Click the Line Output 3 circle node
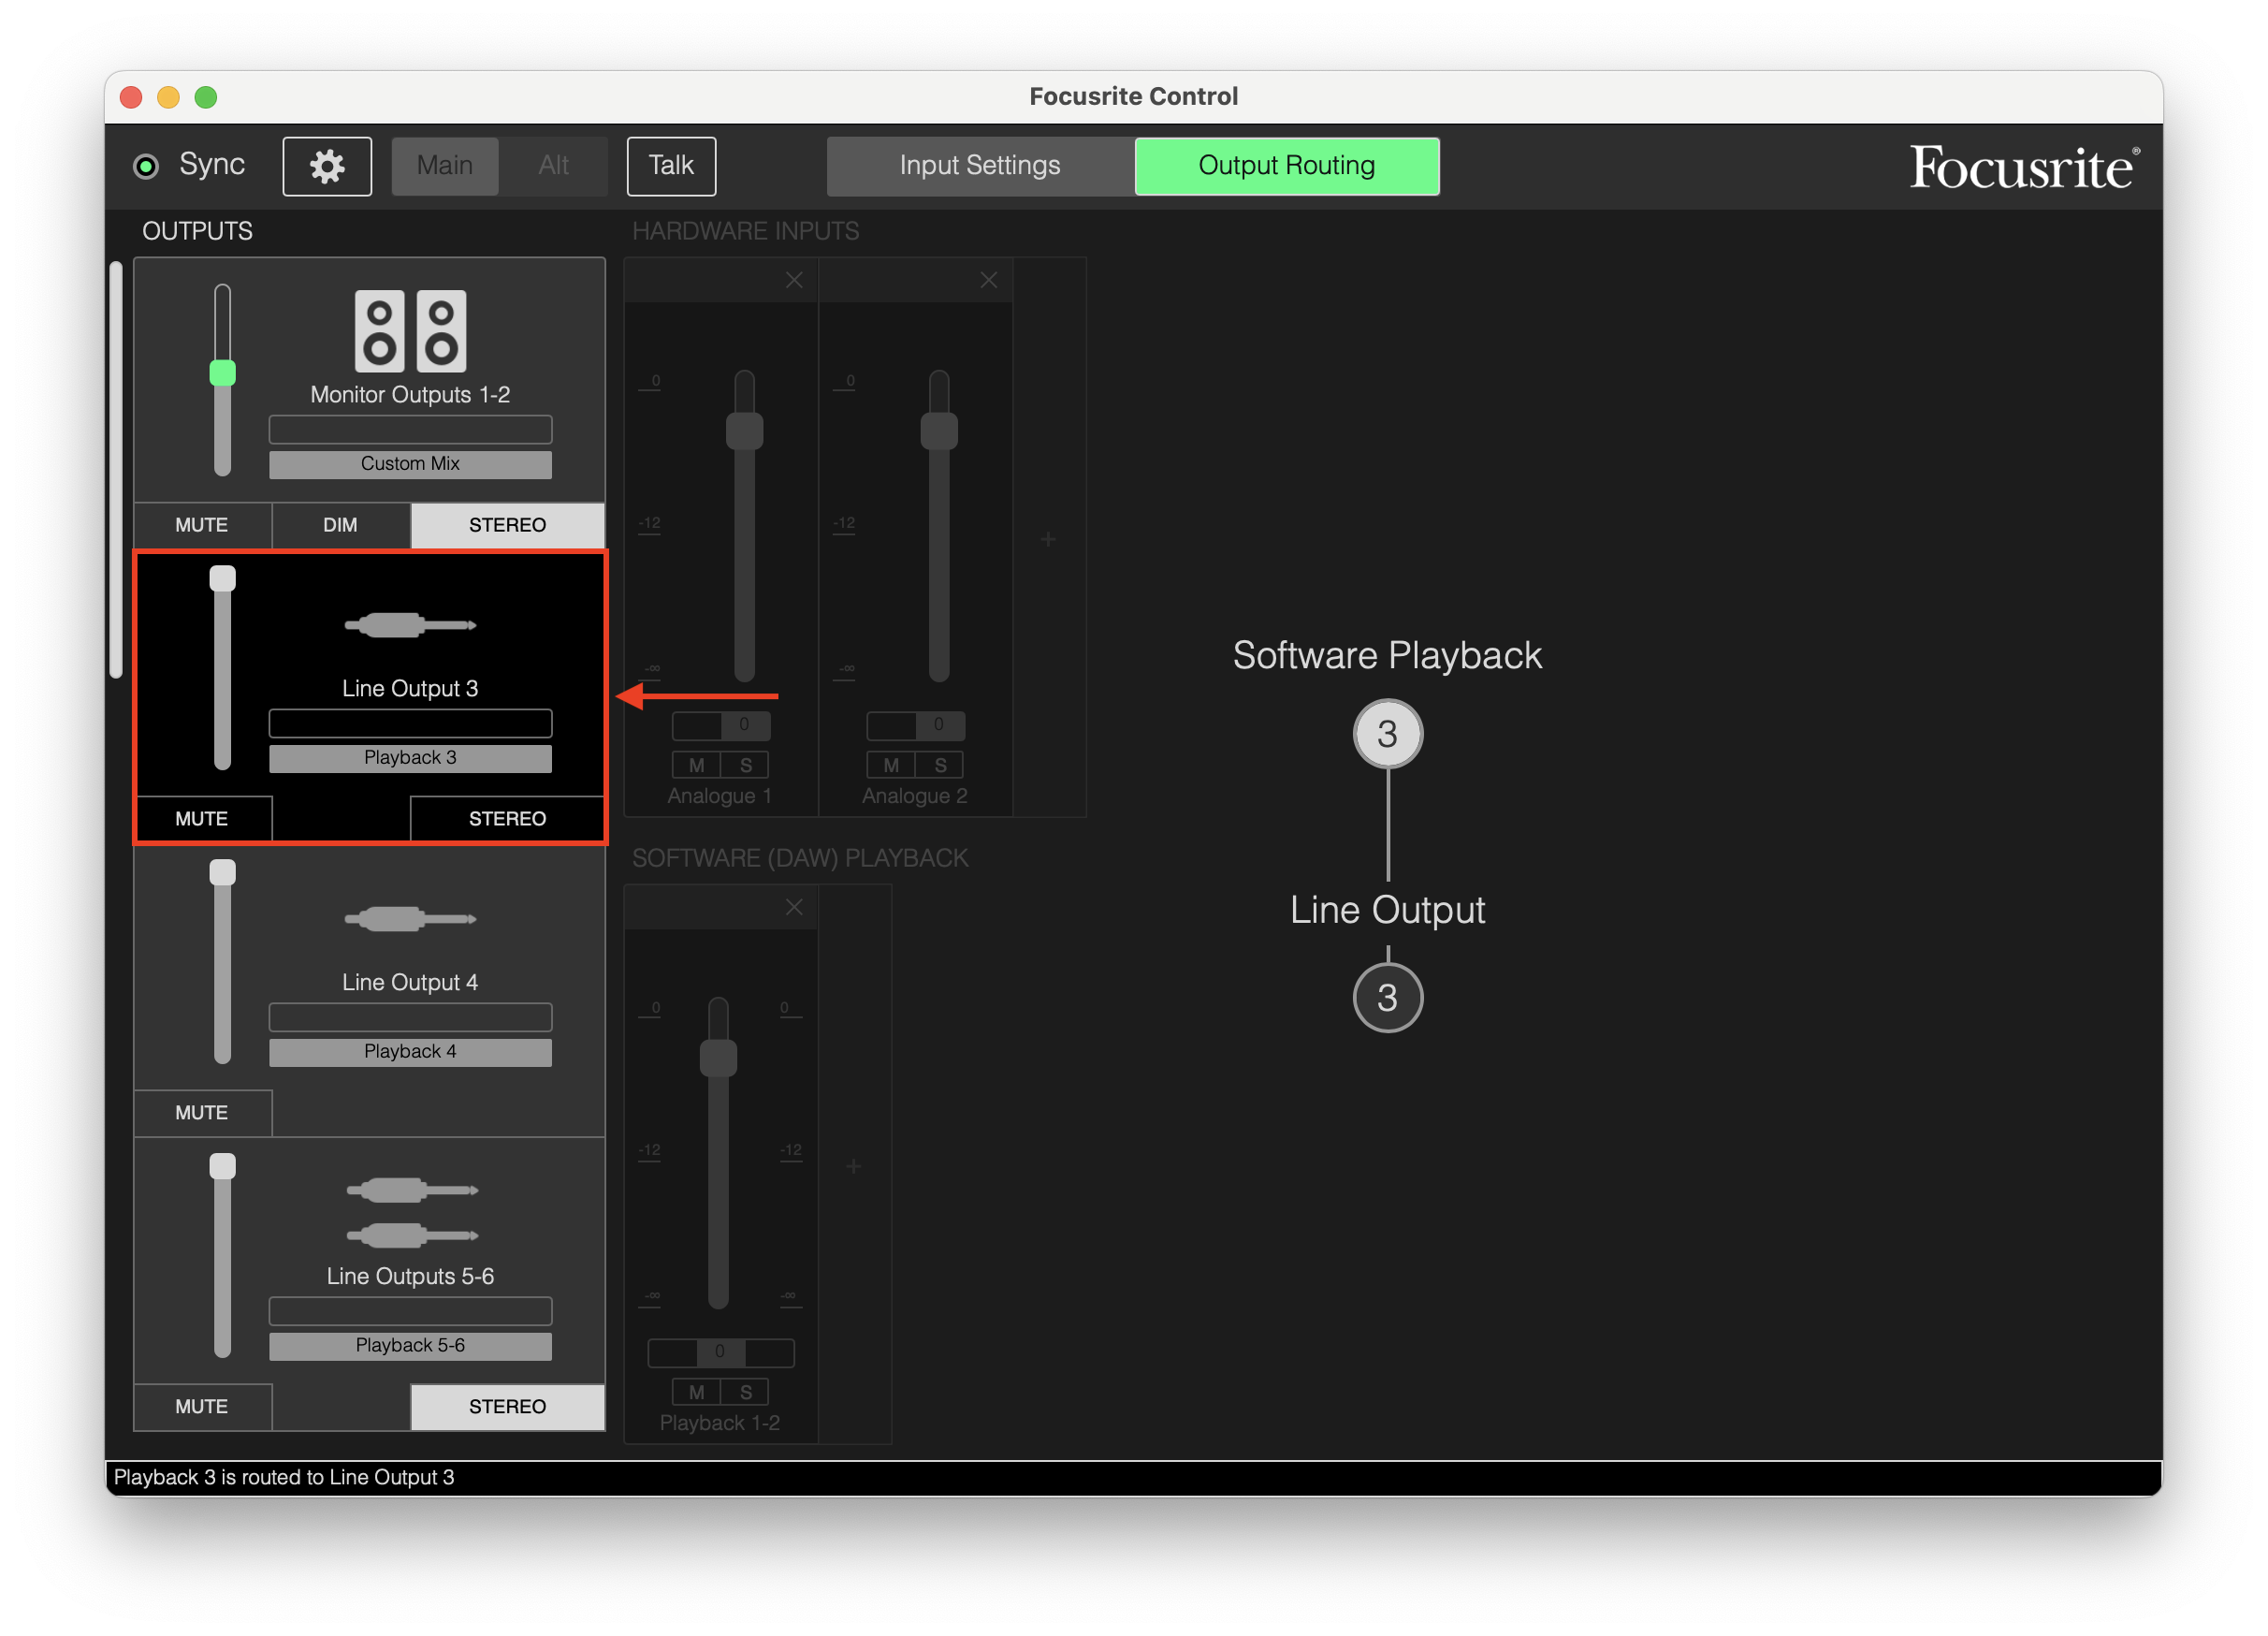This screenshot has height=1636, width=2268. point(1387,997)
